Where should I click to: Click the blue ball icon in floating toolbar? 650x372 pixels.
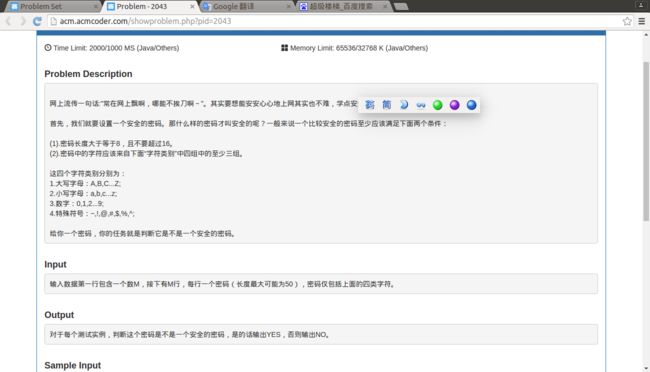pyautogui.click(x=471, y=105)
